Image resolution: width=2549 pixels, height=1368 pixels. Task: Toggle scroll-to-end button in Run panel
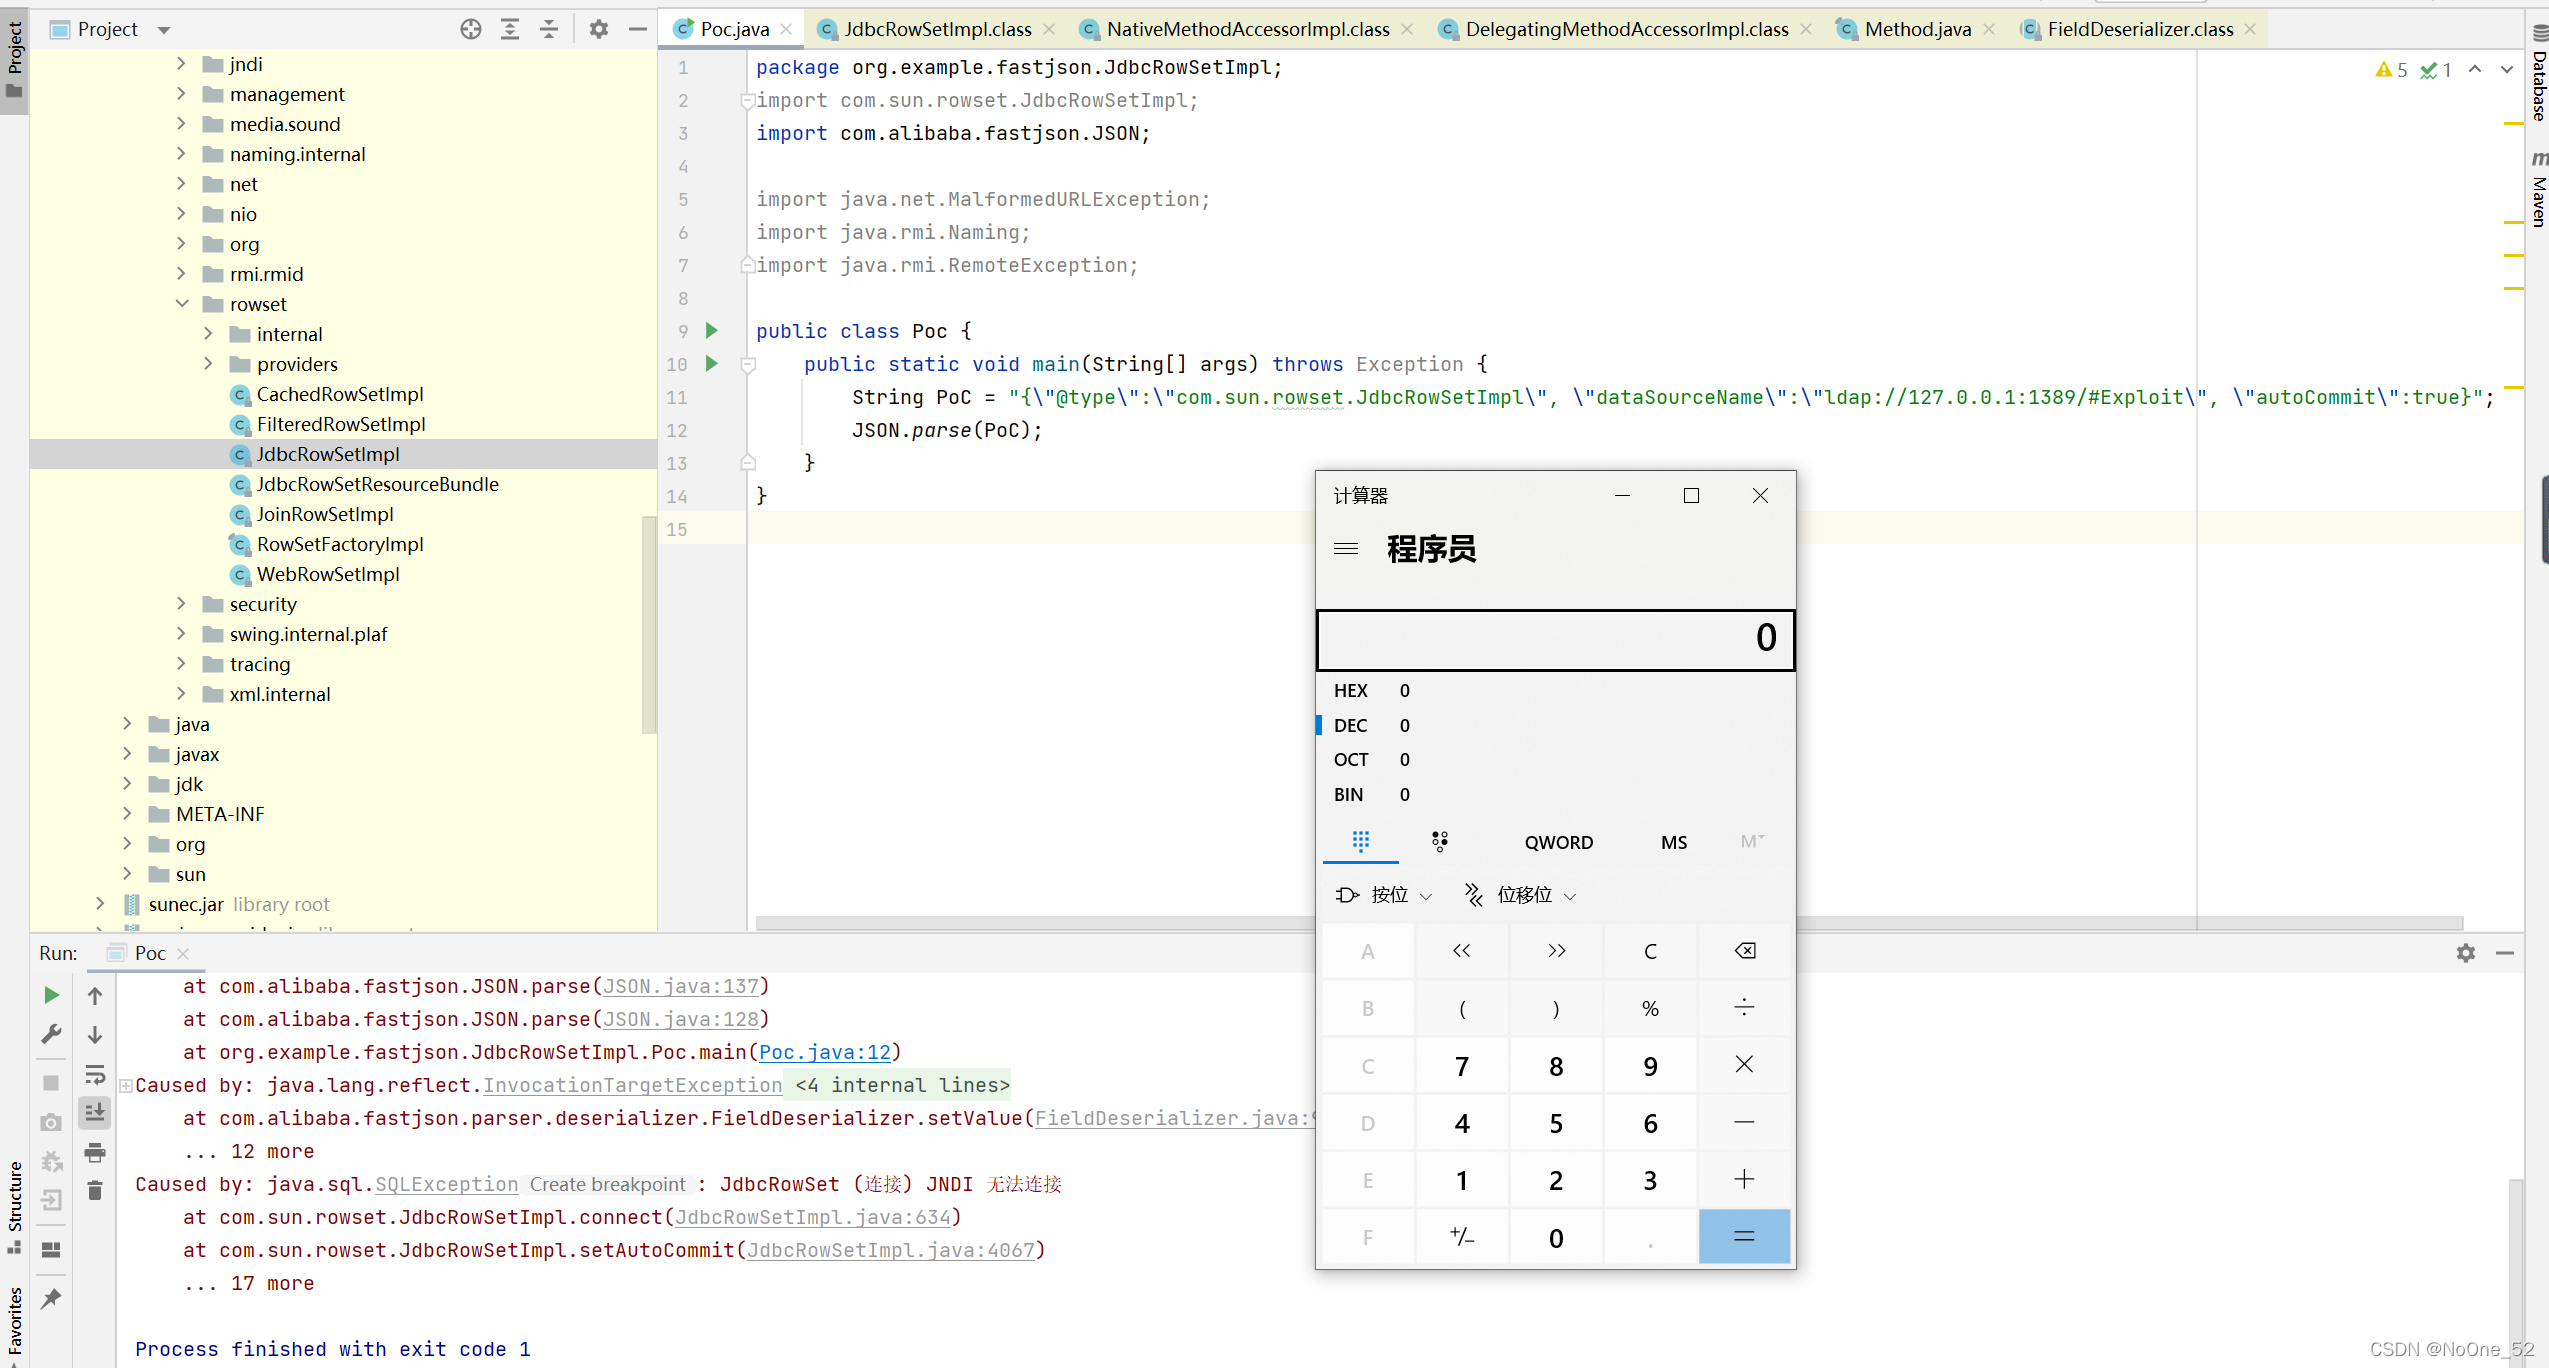coord(95,1112)
